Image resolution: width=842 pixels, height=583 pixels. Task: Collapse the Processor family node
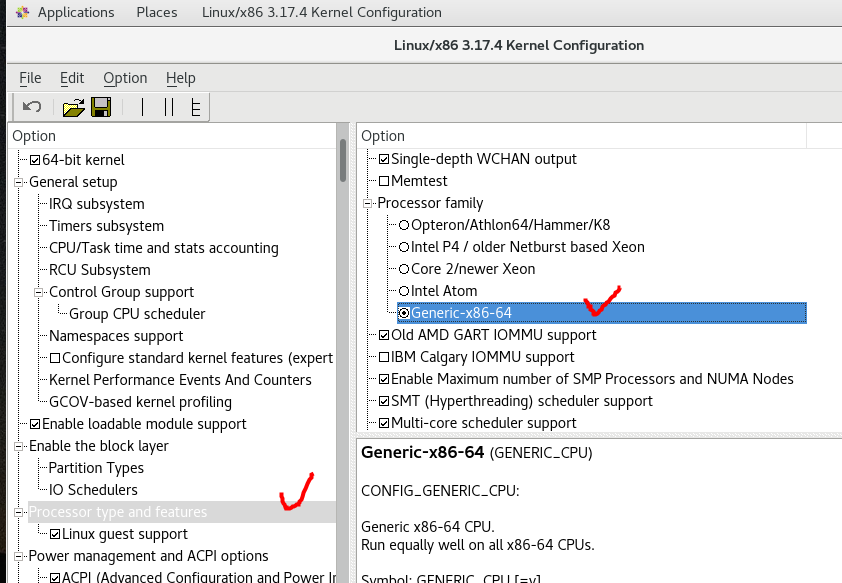coord(367,203)
